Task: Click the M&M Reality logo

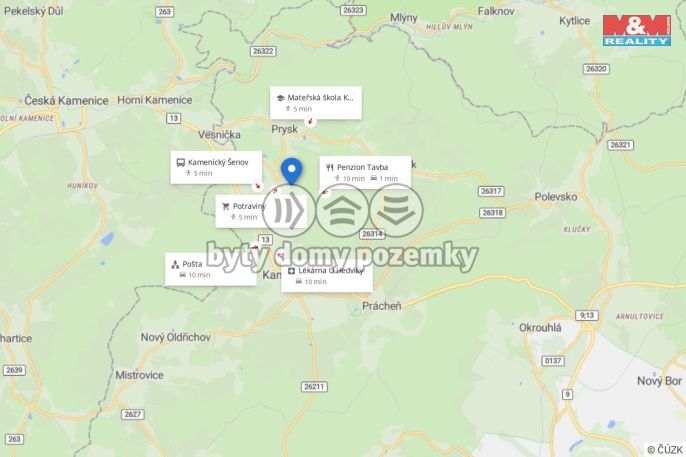Action: [x=637, y=30]
